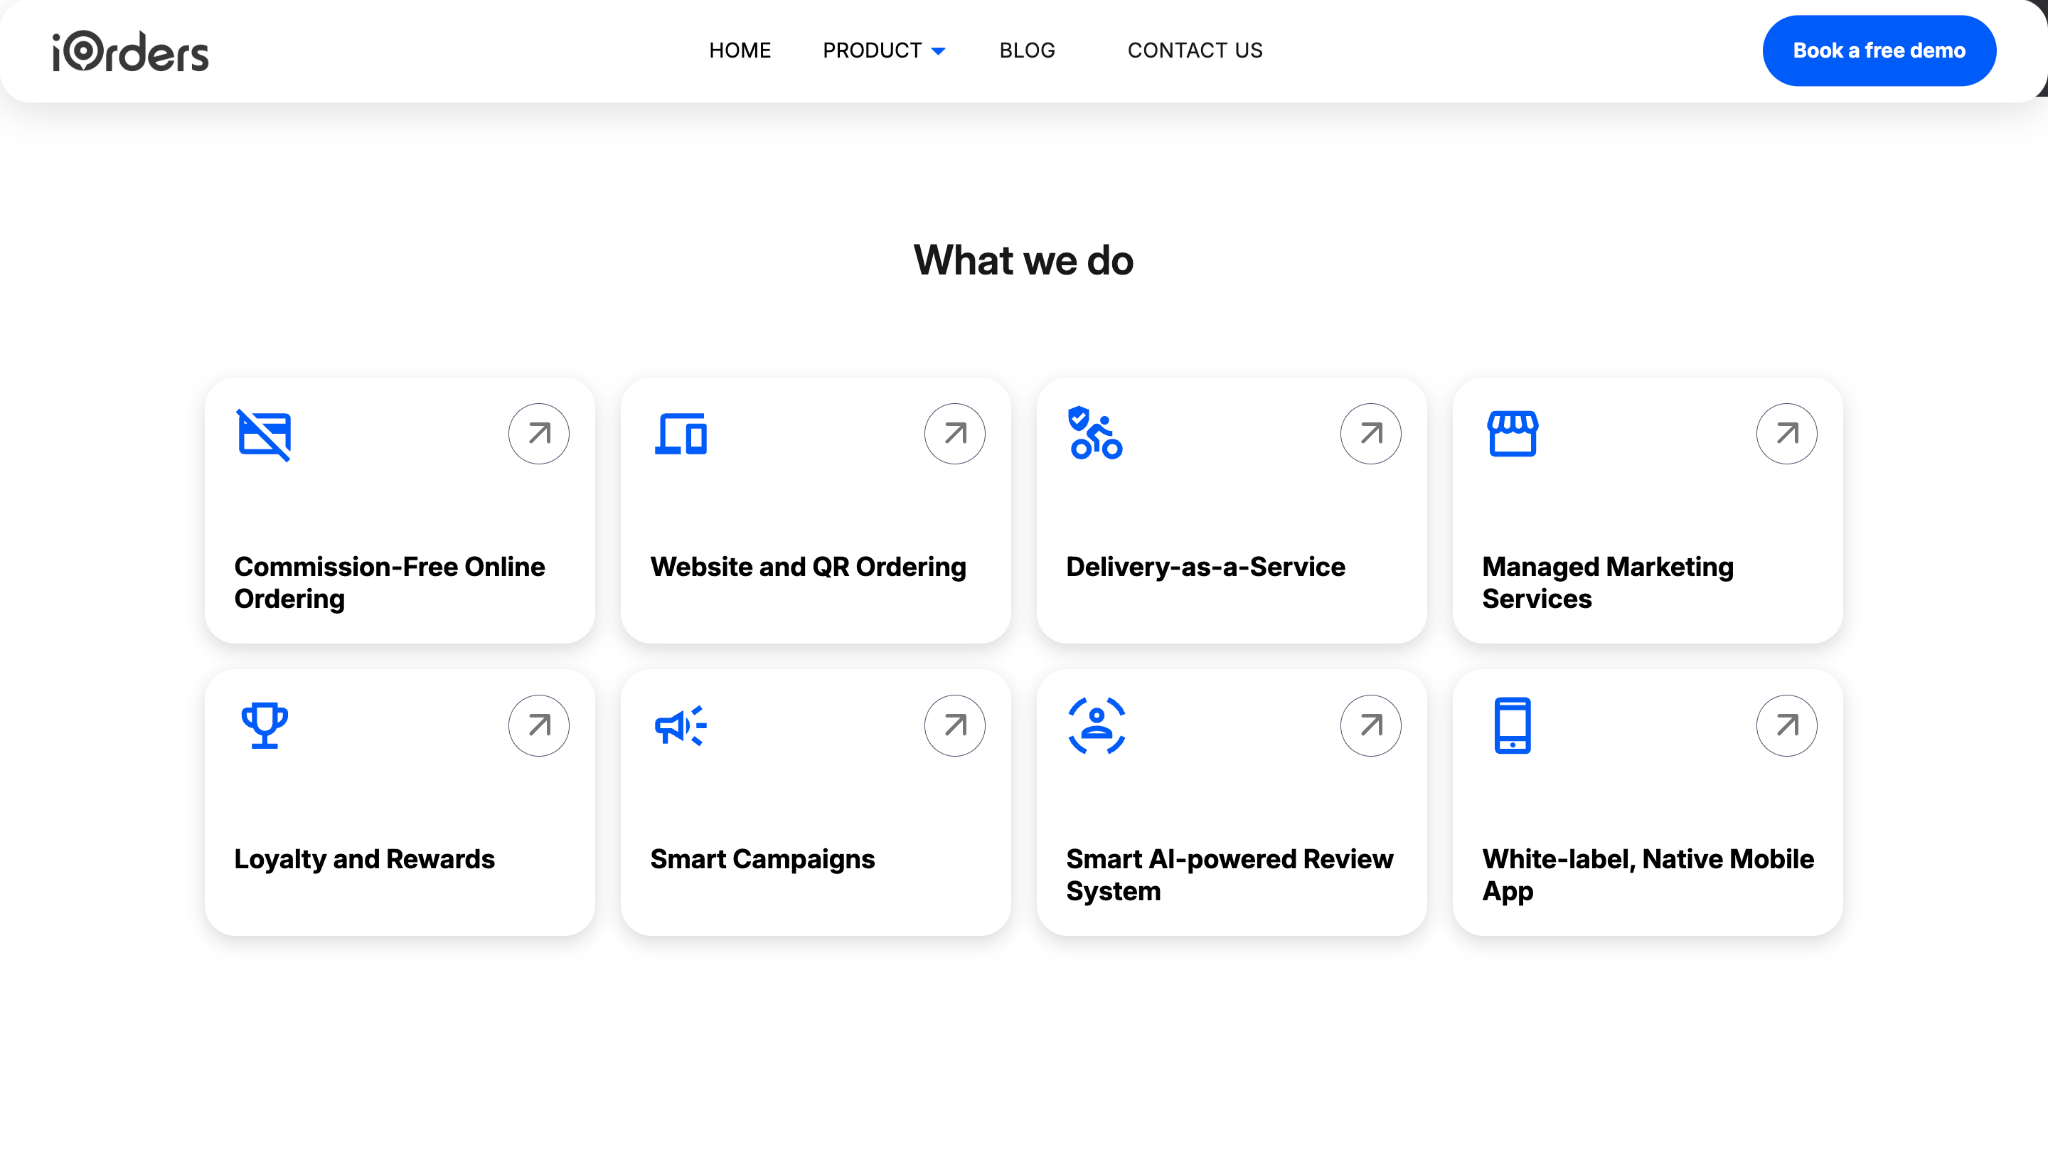Open arrow on Managed Marketing Services card
2048x1152 pixels.
pyautogui.click(x=1787, y=434)
